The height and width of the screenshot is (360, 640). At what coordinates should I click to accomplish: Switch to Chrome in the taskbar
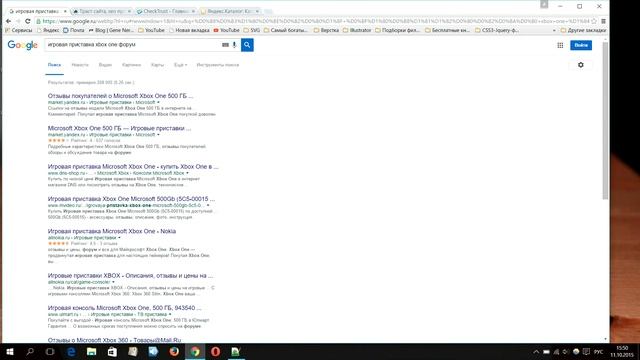click(195, 351)
